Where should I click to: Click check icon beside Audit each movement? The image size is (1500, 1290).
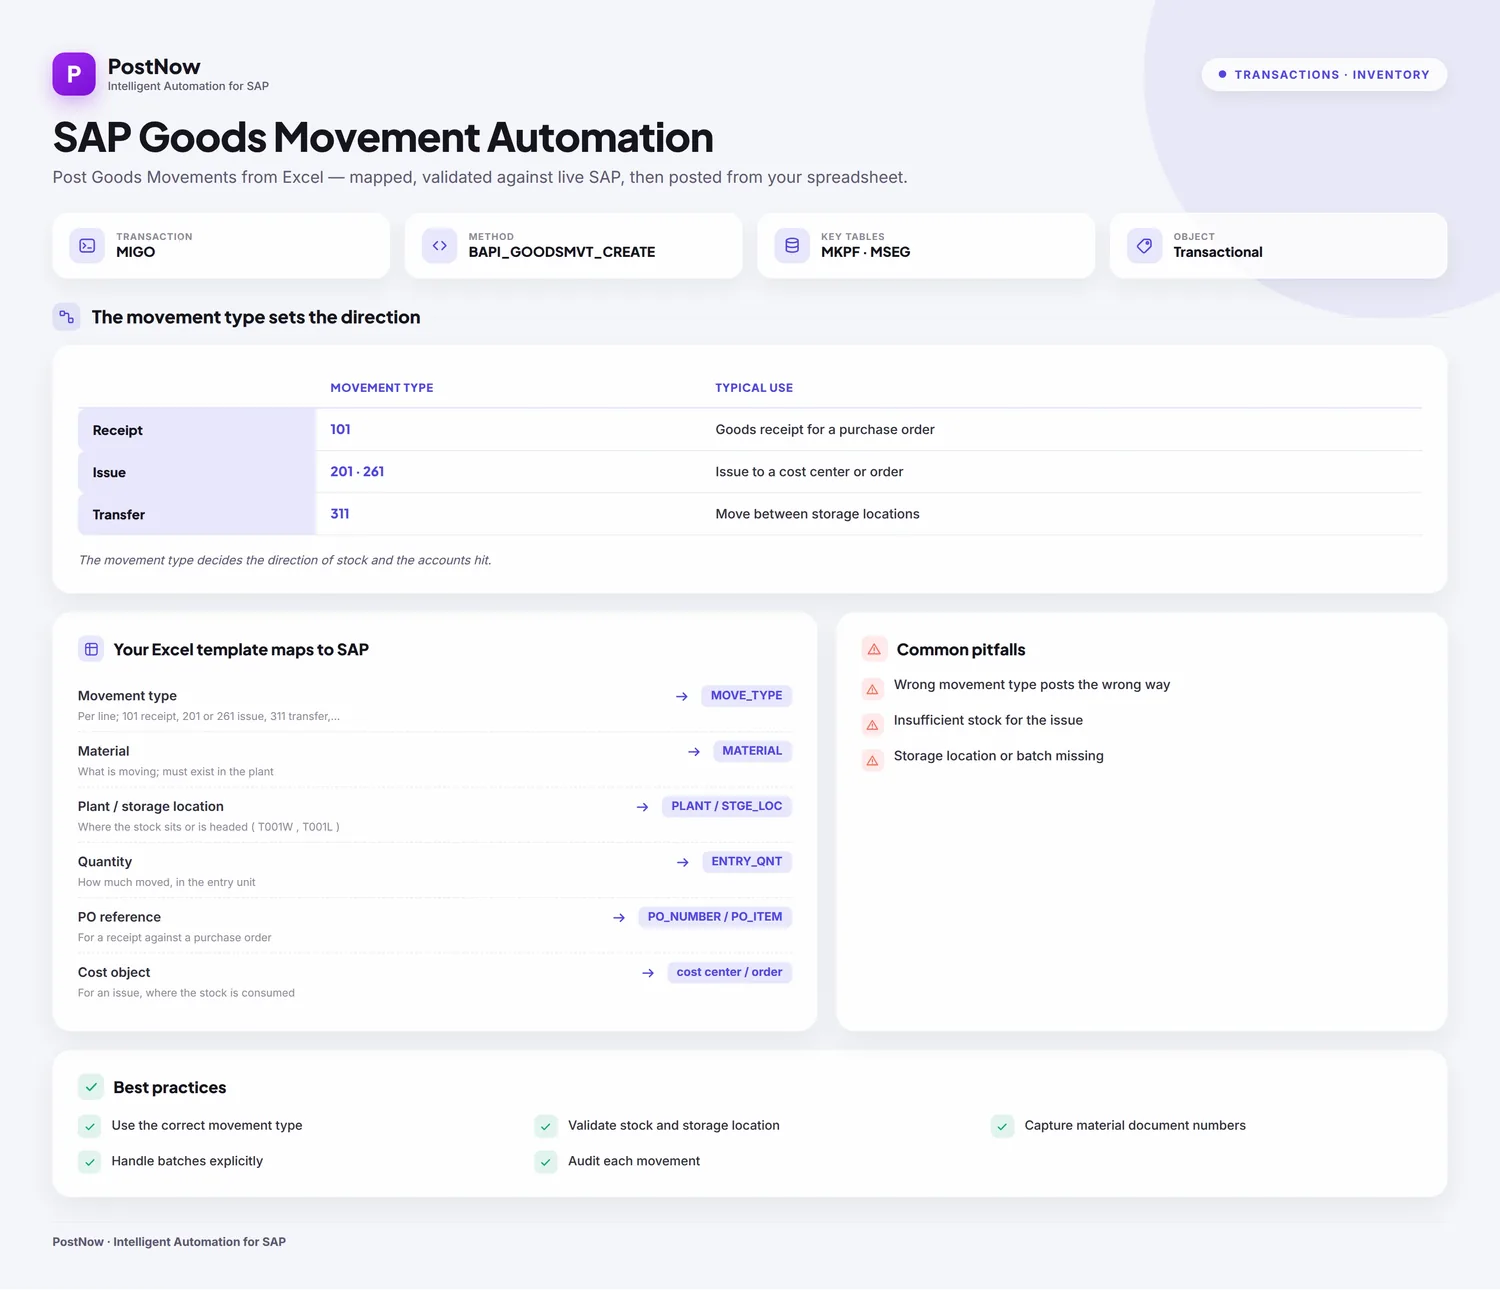pyautogui.click(x=546, y=1162)
